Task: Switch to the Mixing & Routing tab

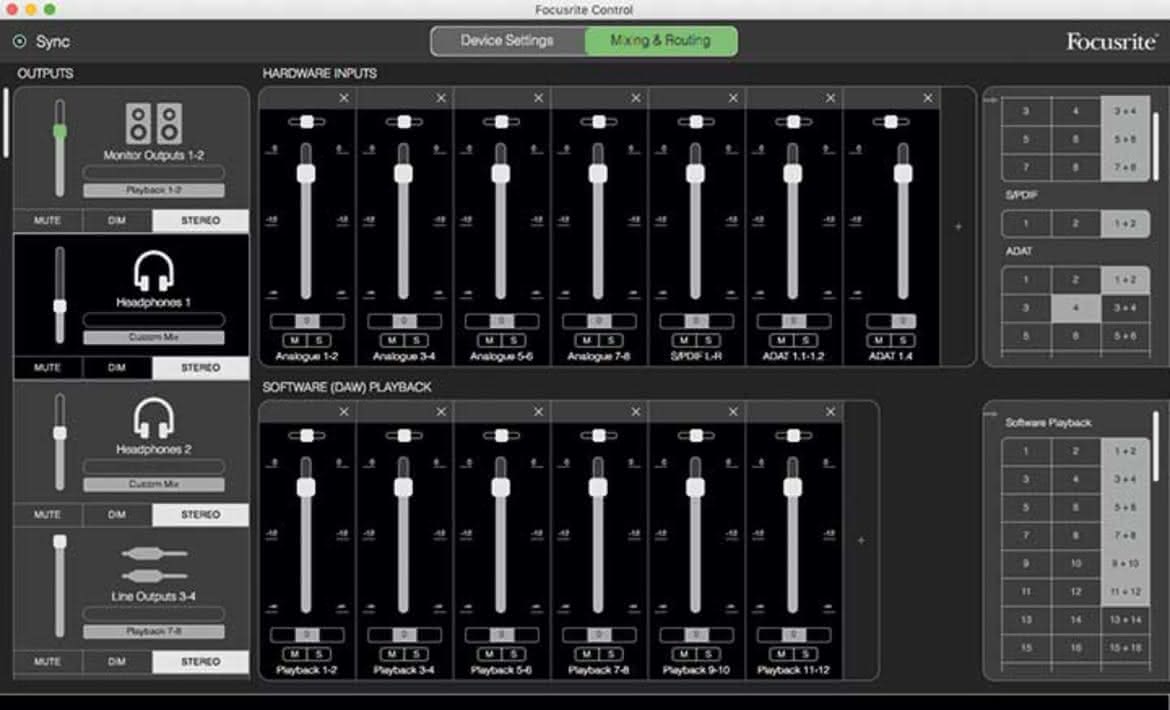Action: 661,41
